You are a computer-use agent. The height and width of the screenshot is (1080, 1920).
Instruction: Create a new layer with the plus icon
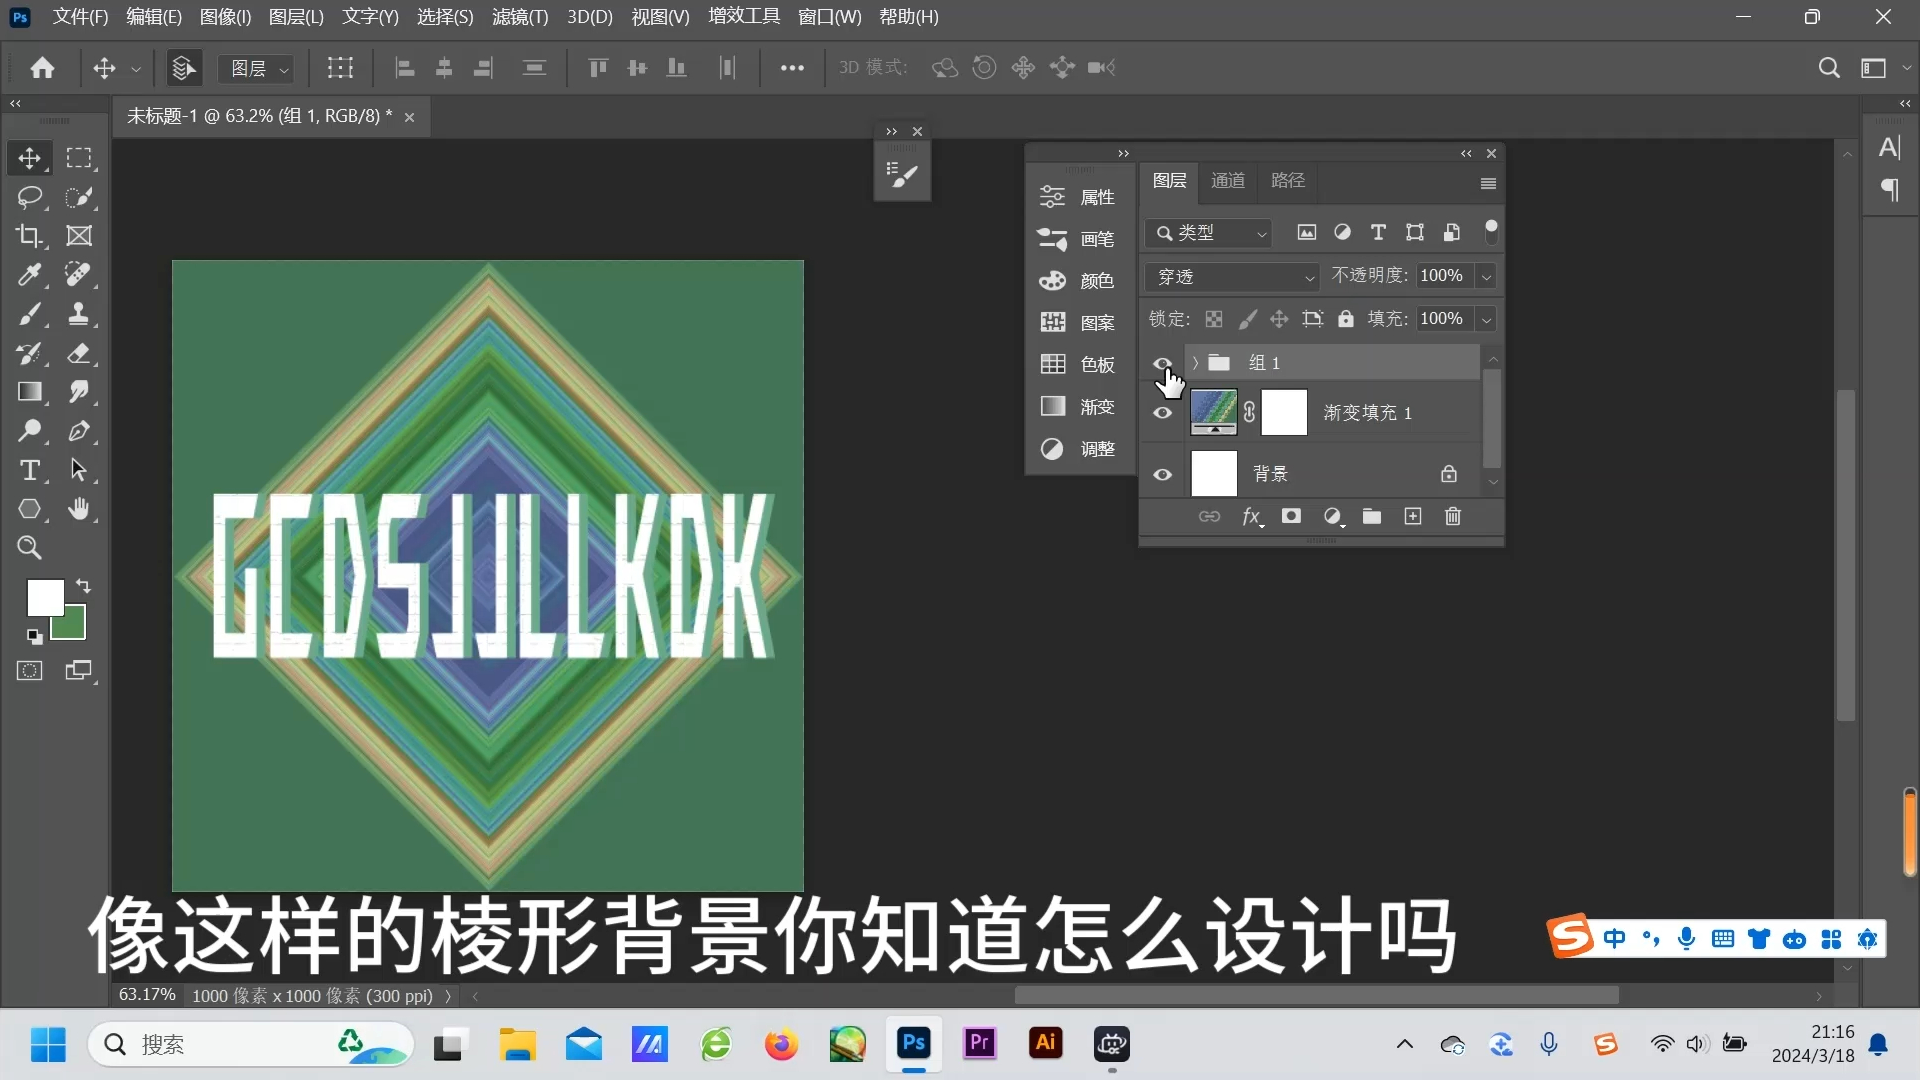pos(1413,517)
